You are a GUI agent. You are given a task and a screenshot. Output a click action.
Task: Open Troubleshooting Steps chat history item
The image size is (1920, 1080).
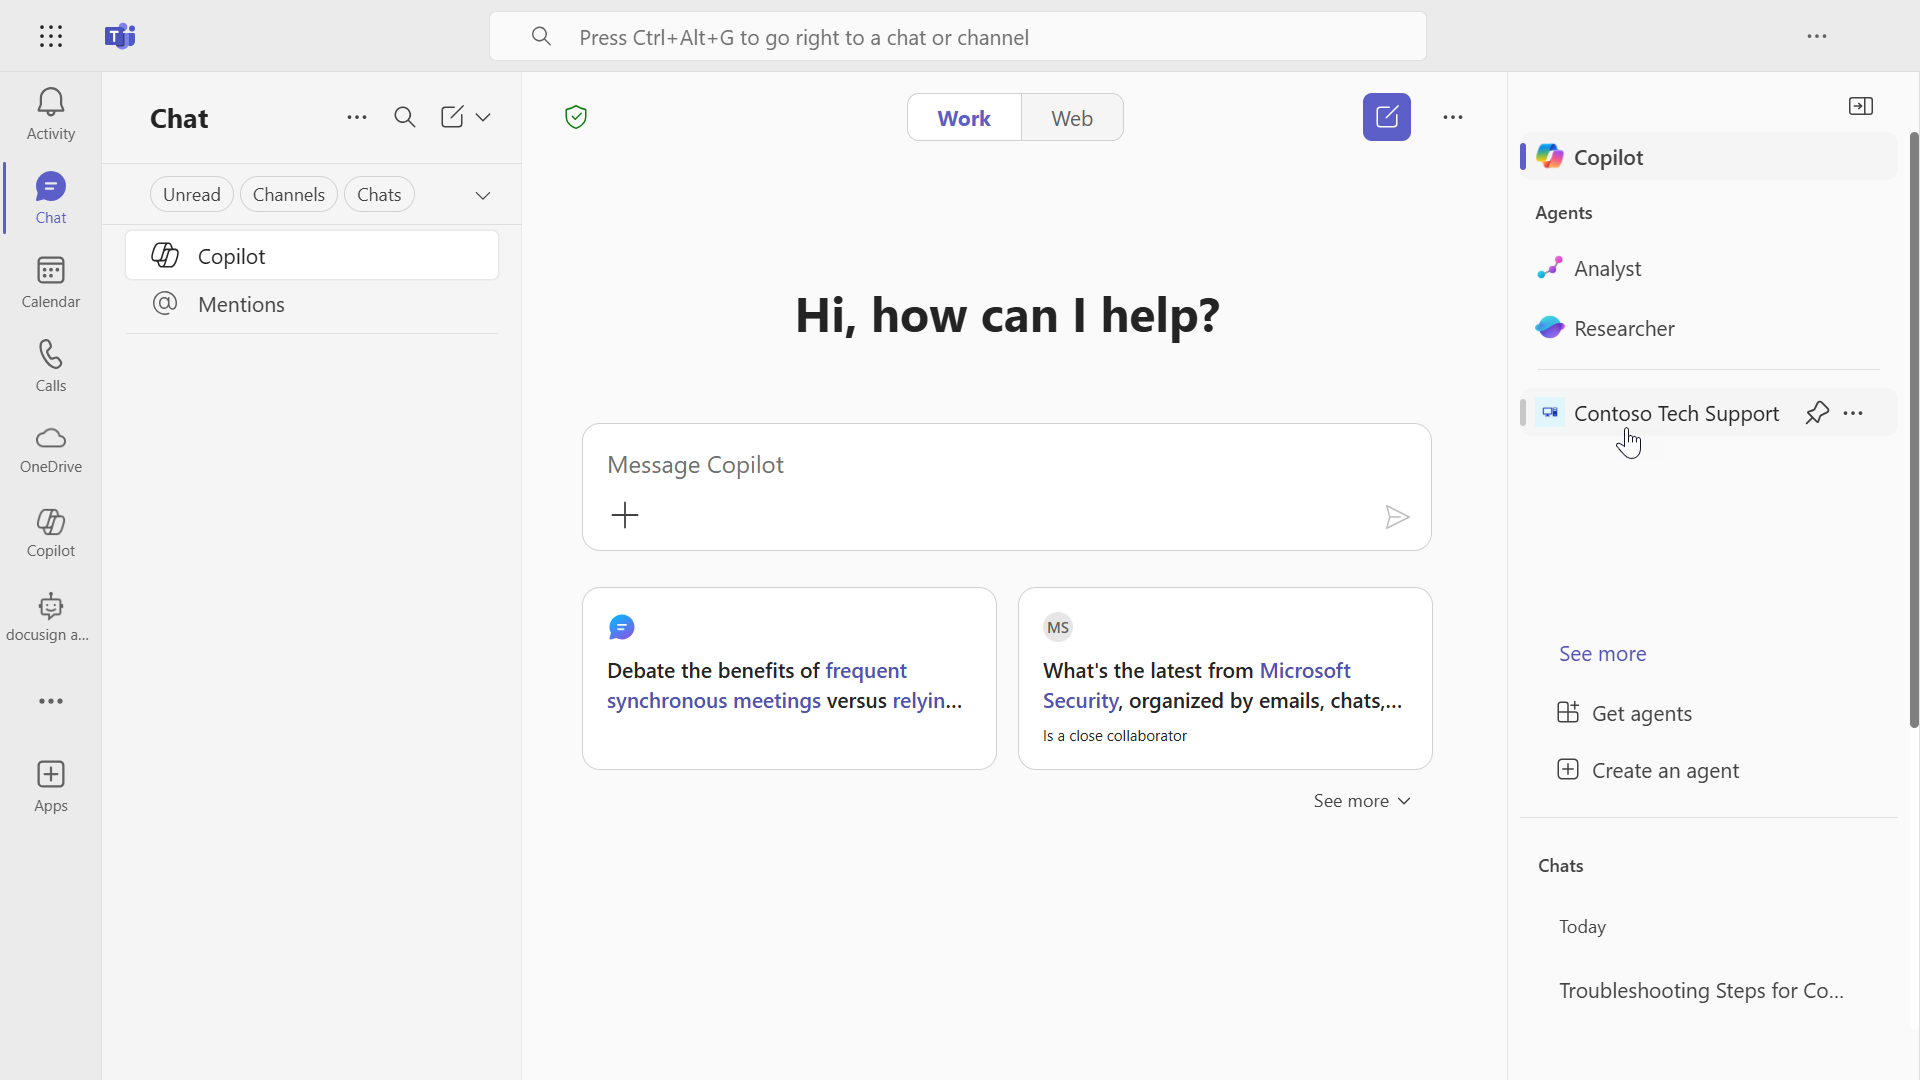(x=1701, y=990)
